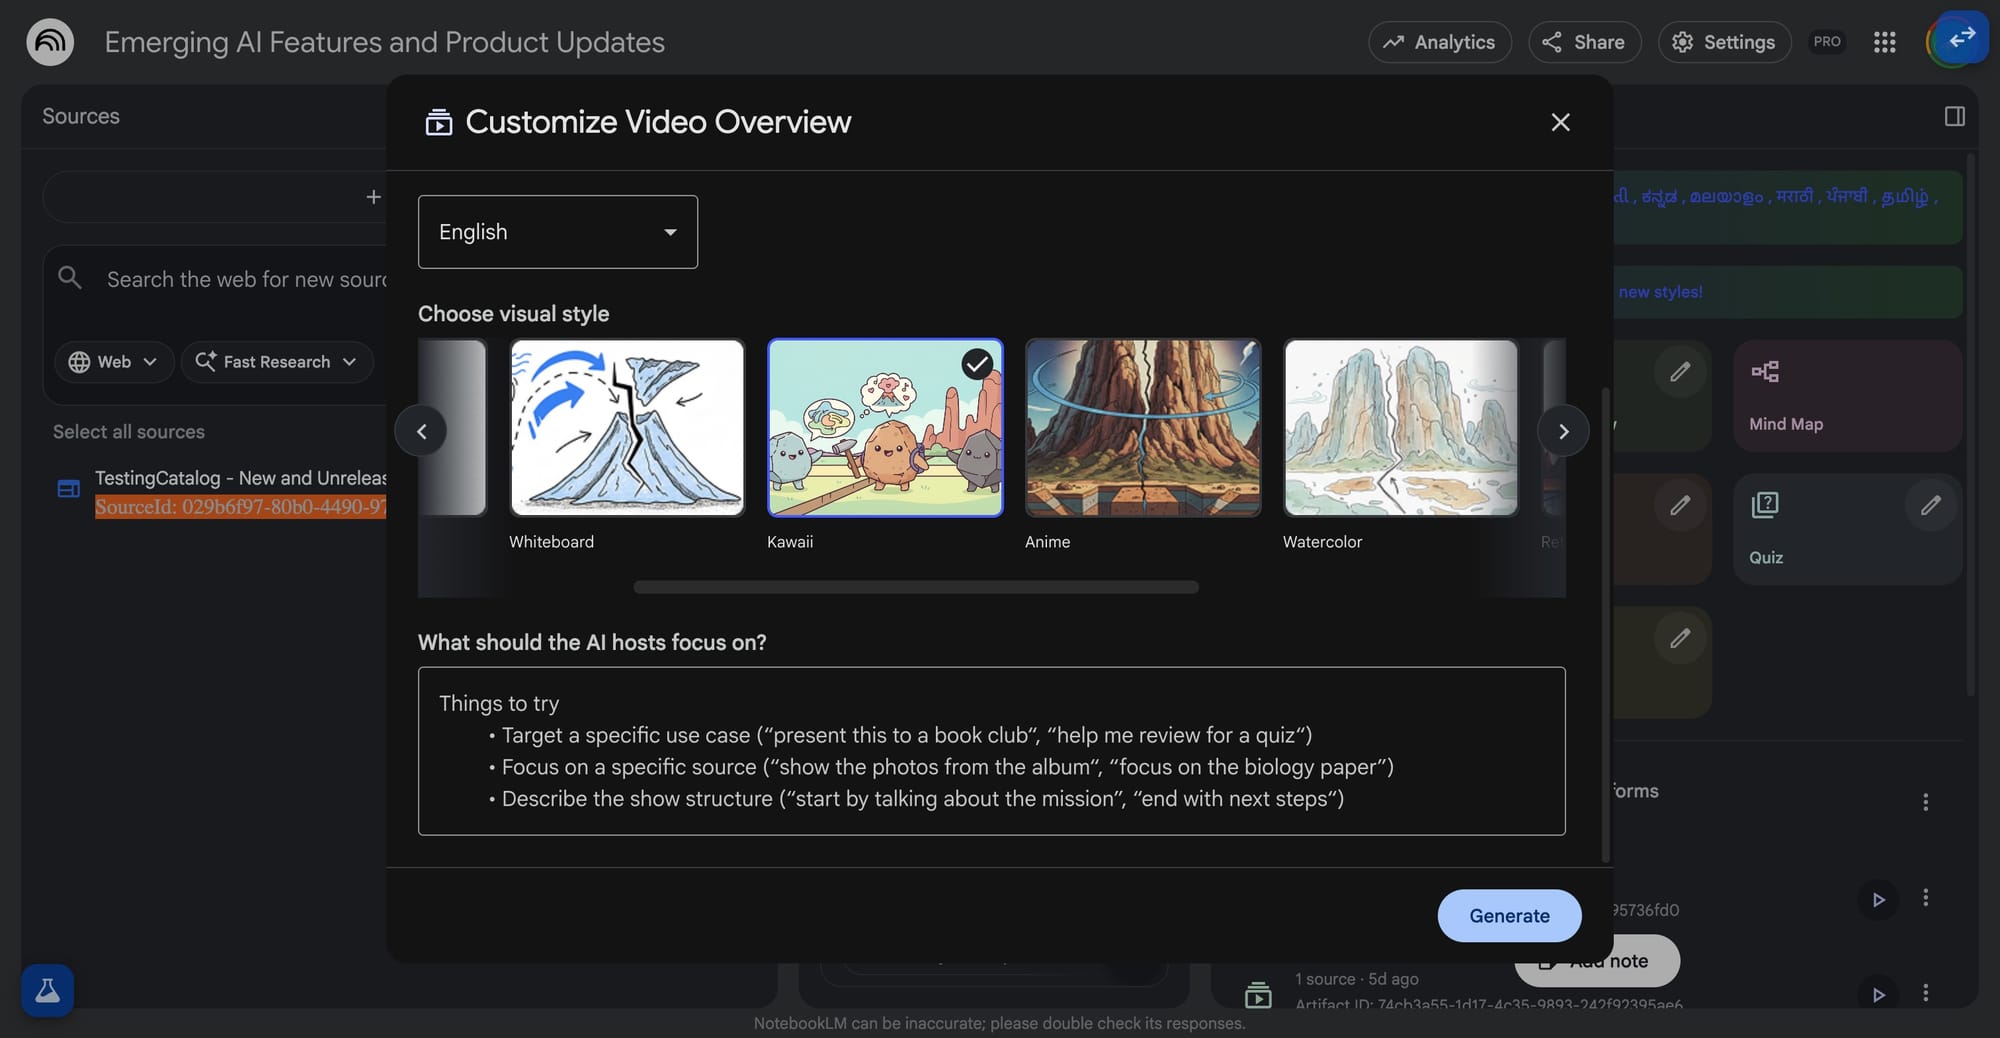Play the 95736fd0 artifact
This screenshot has width=2000, height=1038.
[x=1878, y=899]
